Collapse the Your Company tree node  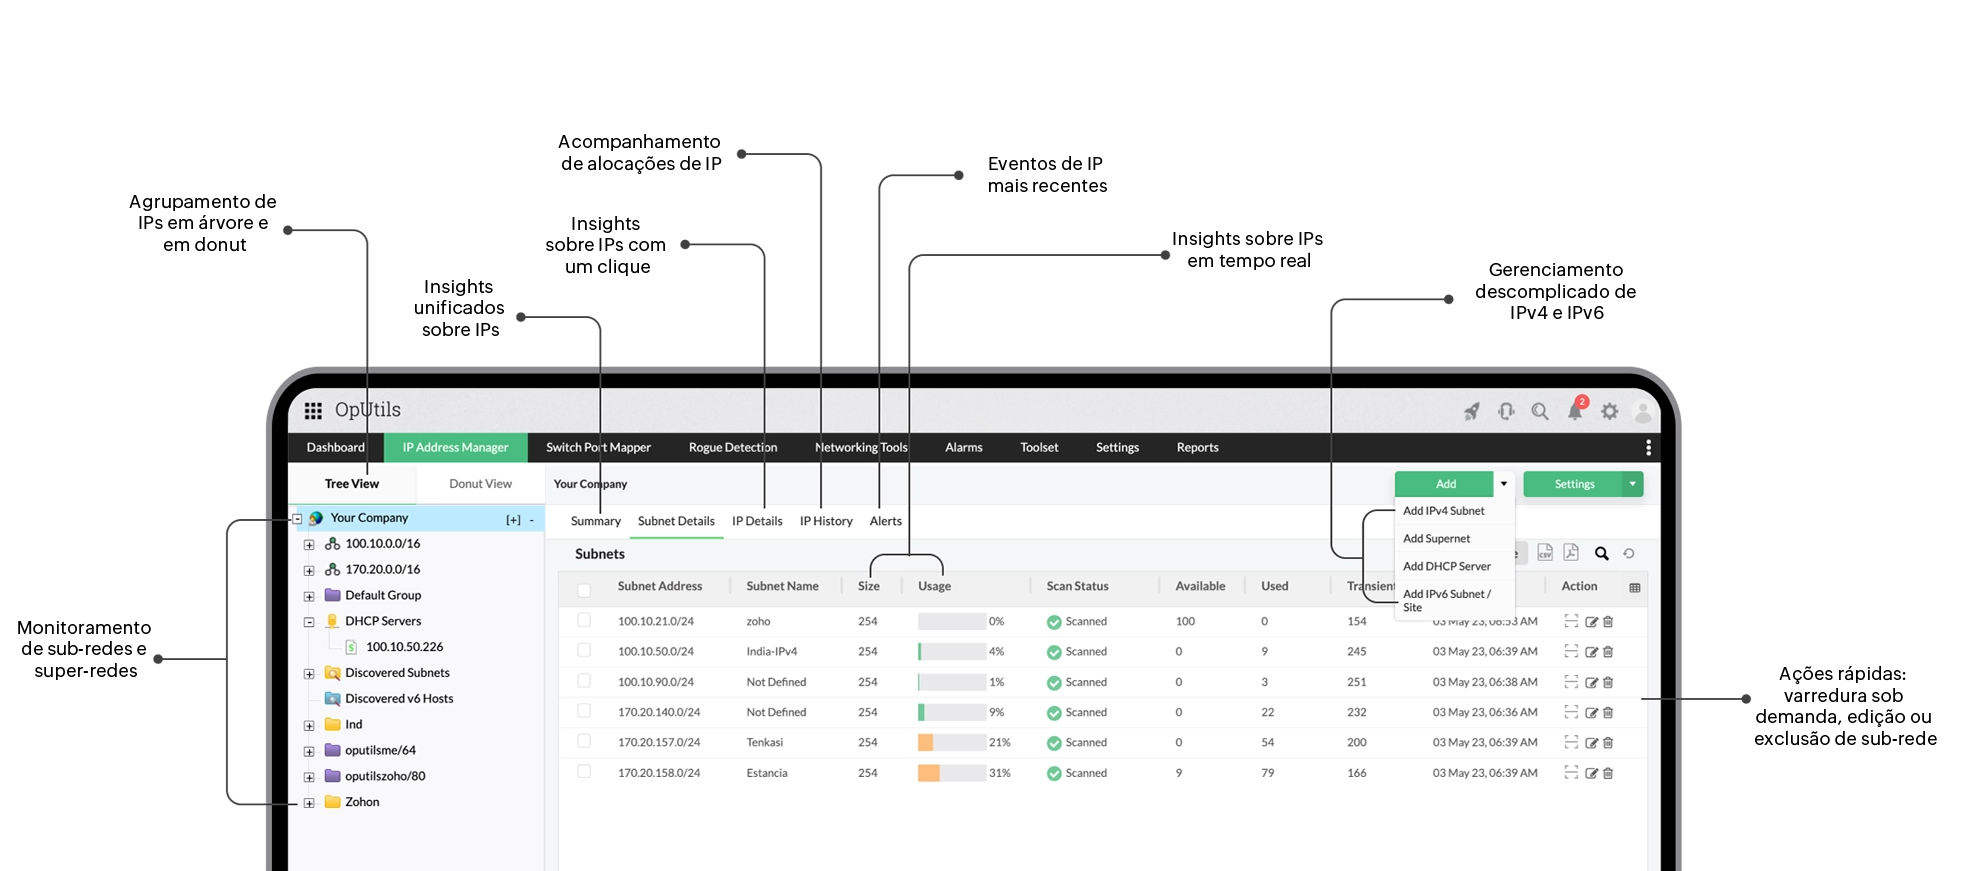pyautogui.click(x=297, y=519)
